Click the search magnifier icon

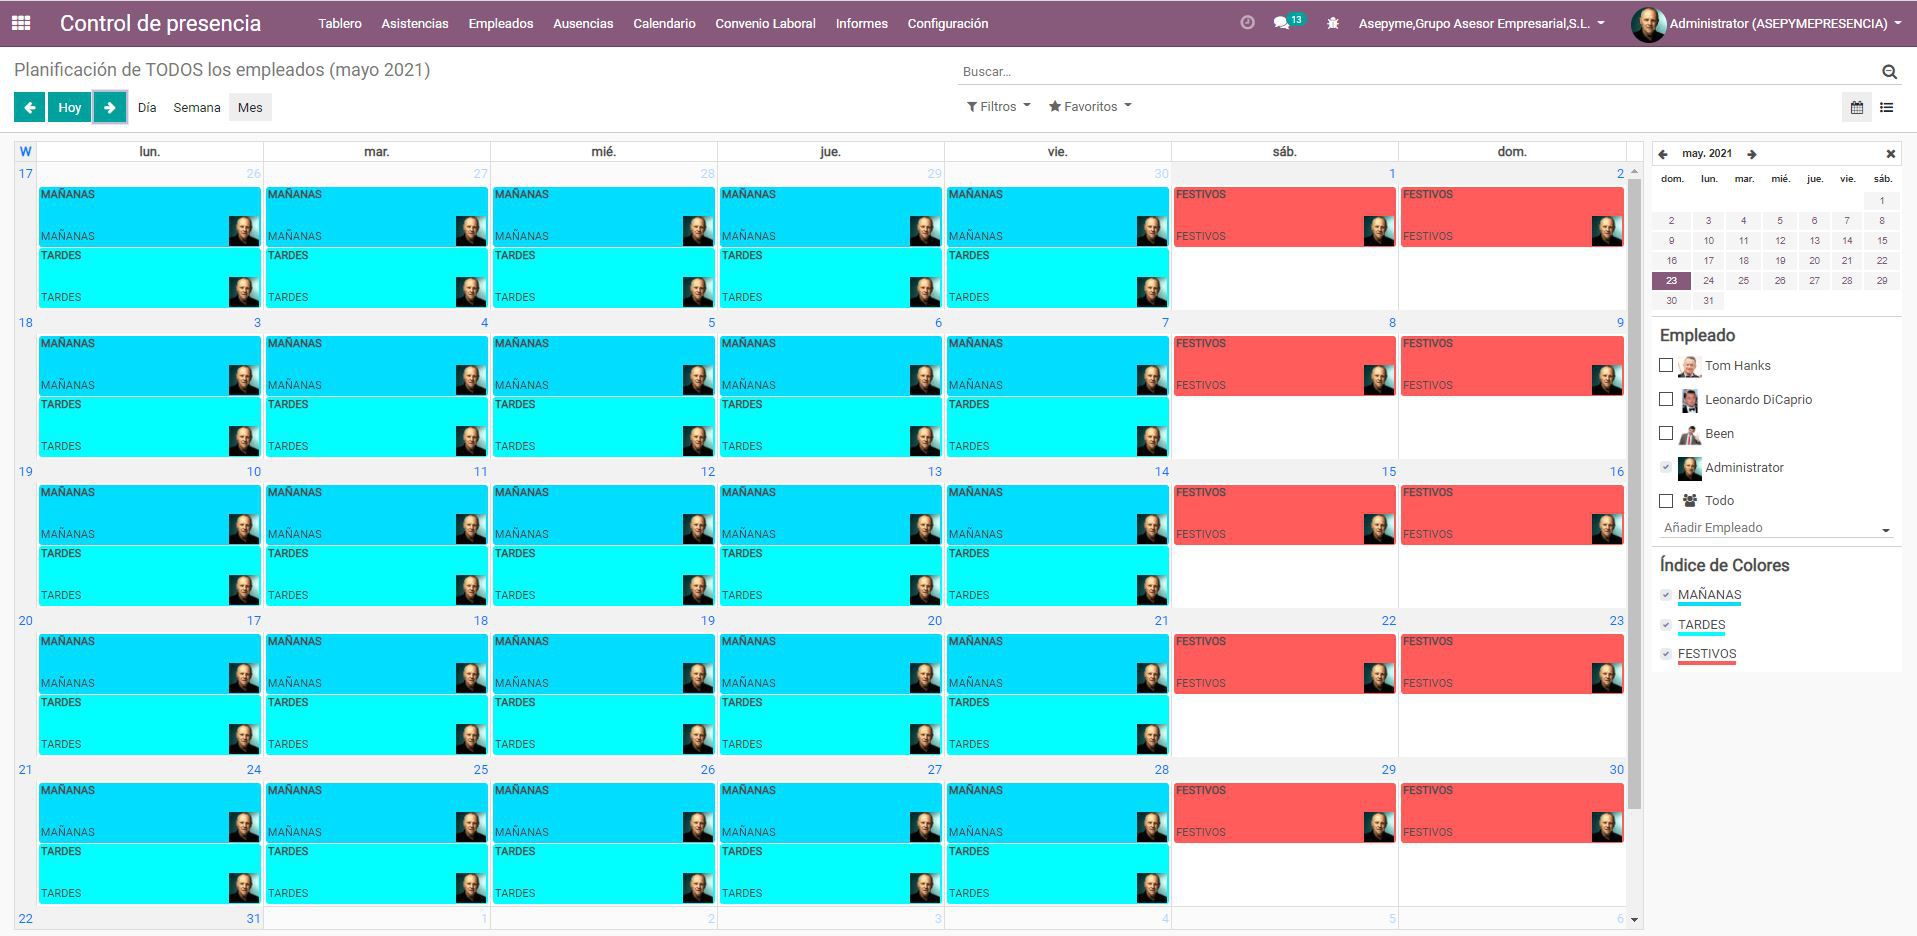[1889, 72]
